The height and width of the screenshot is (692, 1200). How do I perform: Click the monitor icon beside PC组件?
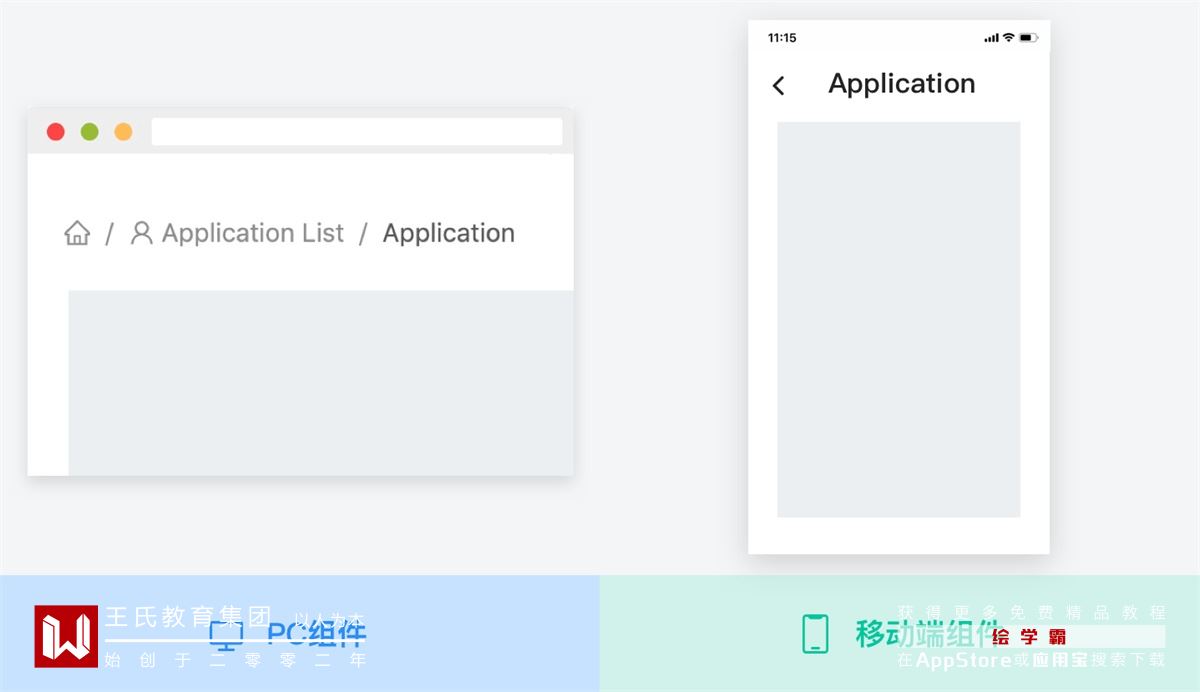[226, 634]
